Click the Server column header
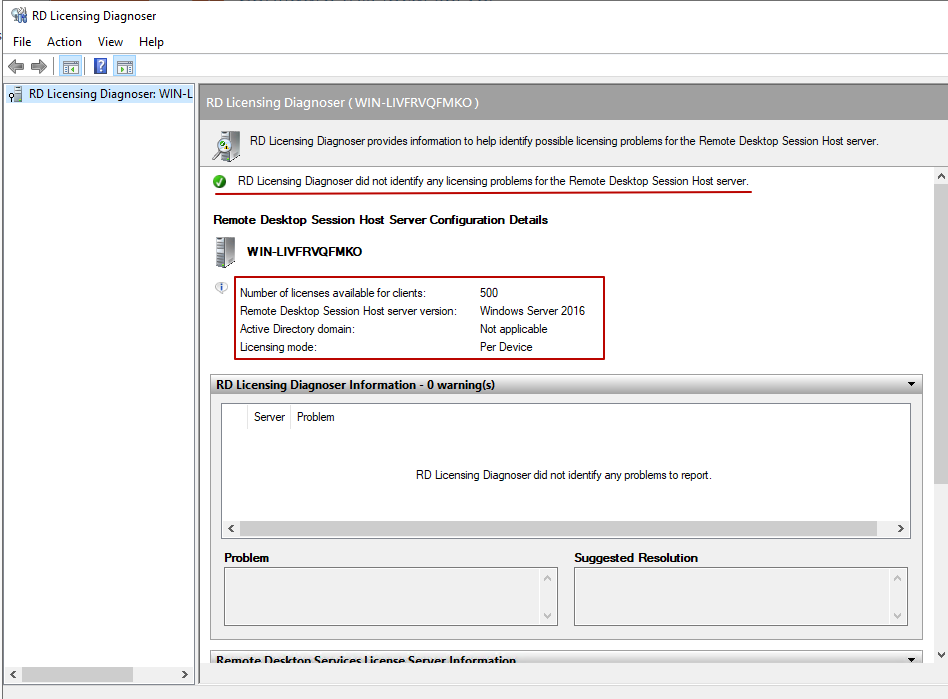 click(269, 417)
